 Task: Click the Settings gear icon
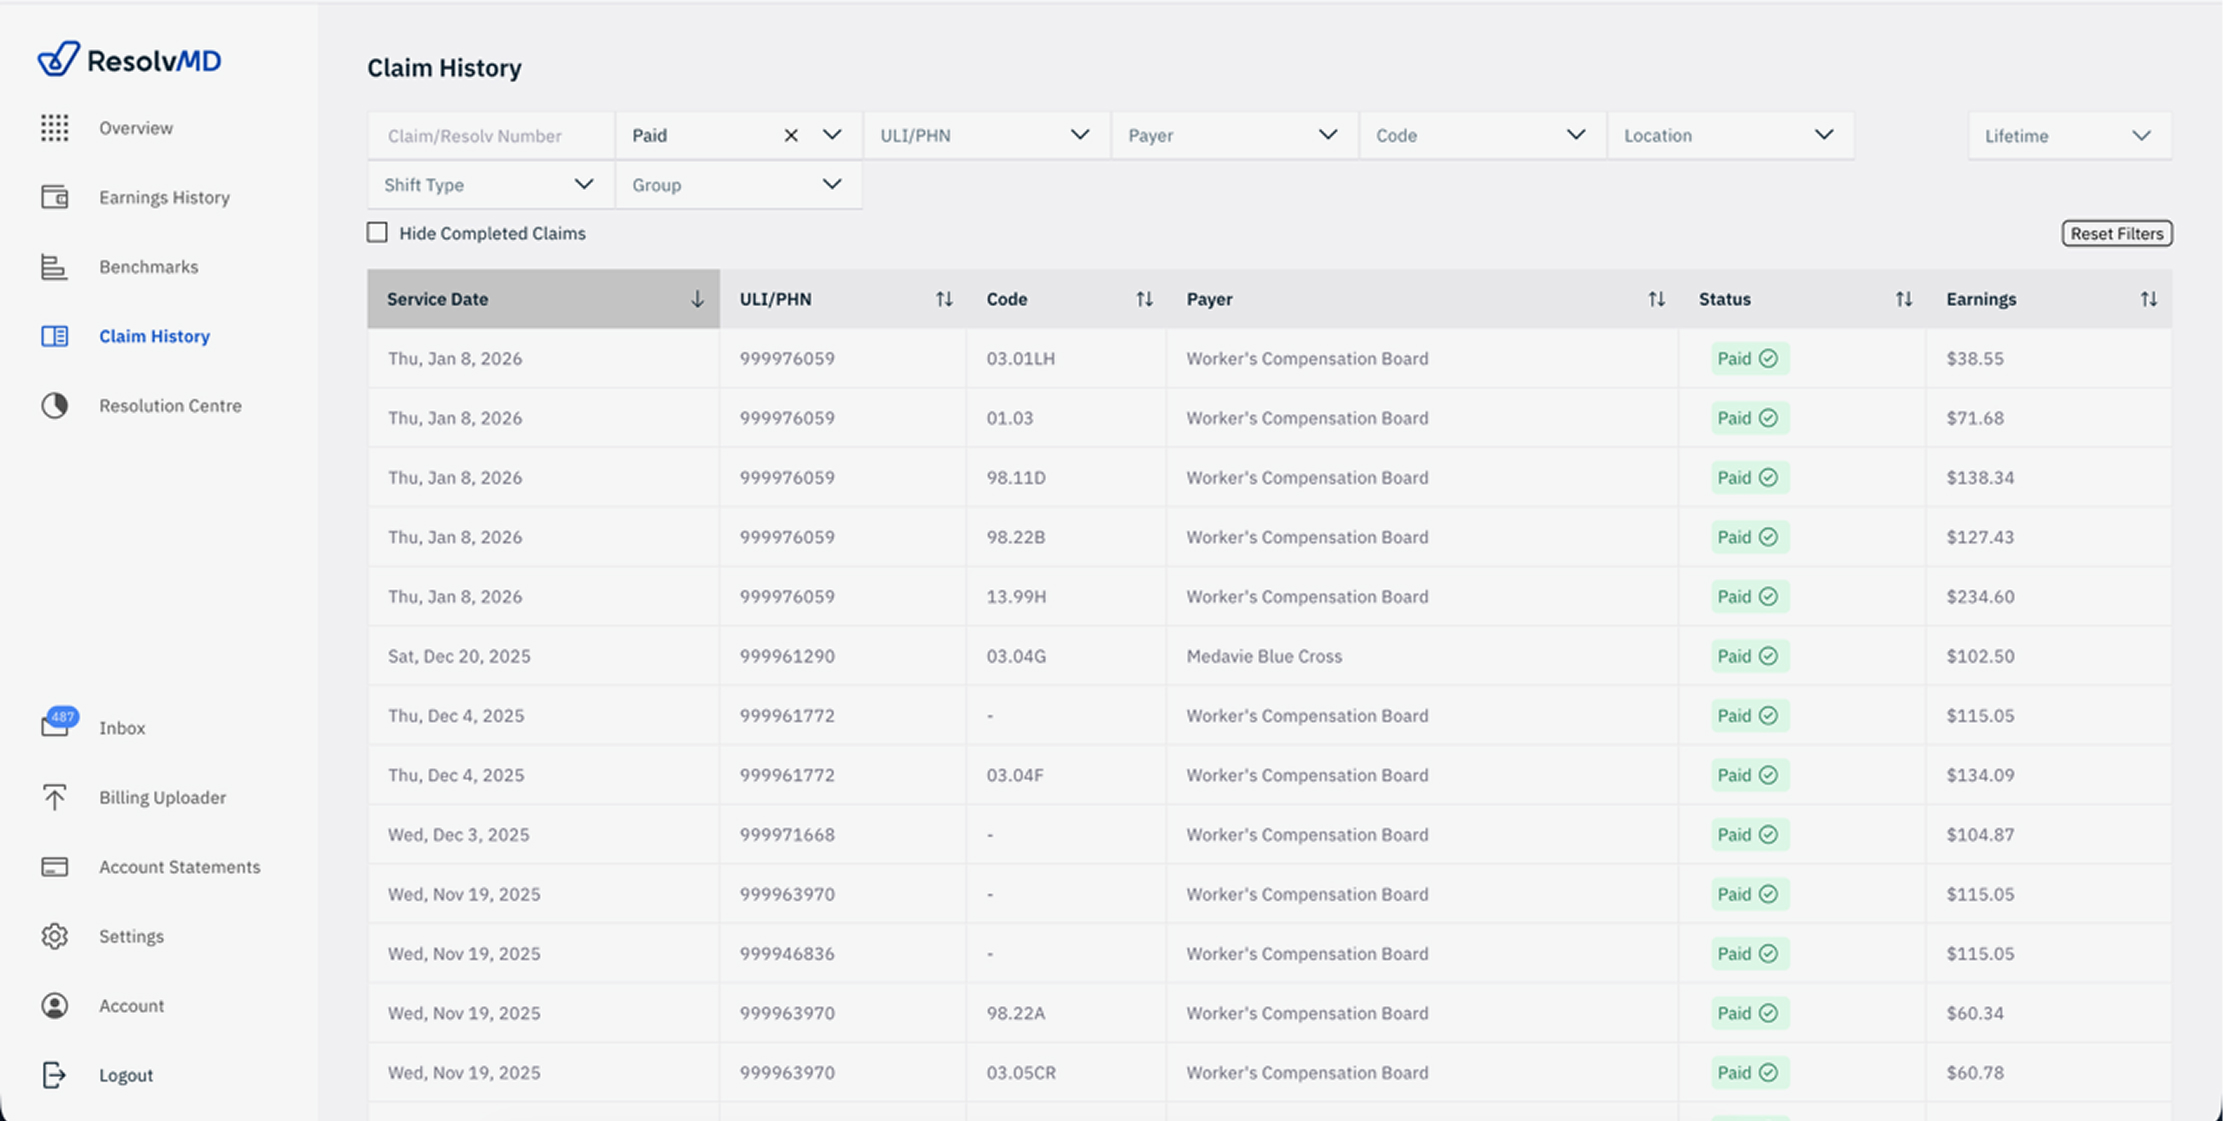click(x=55, y=936)
